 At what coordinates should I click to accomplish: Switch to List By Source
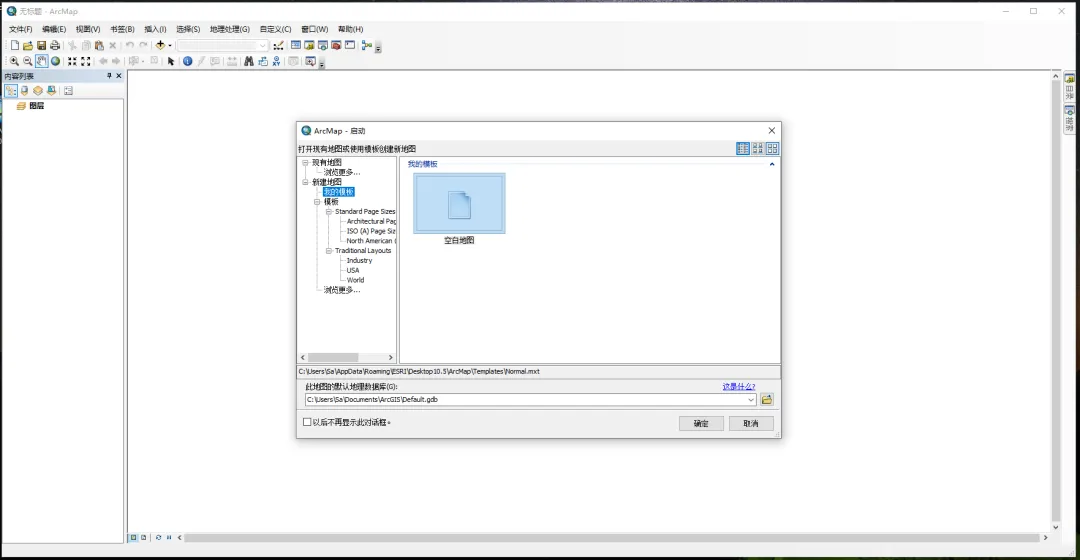(x=24, y=91)
